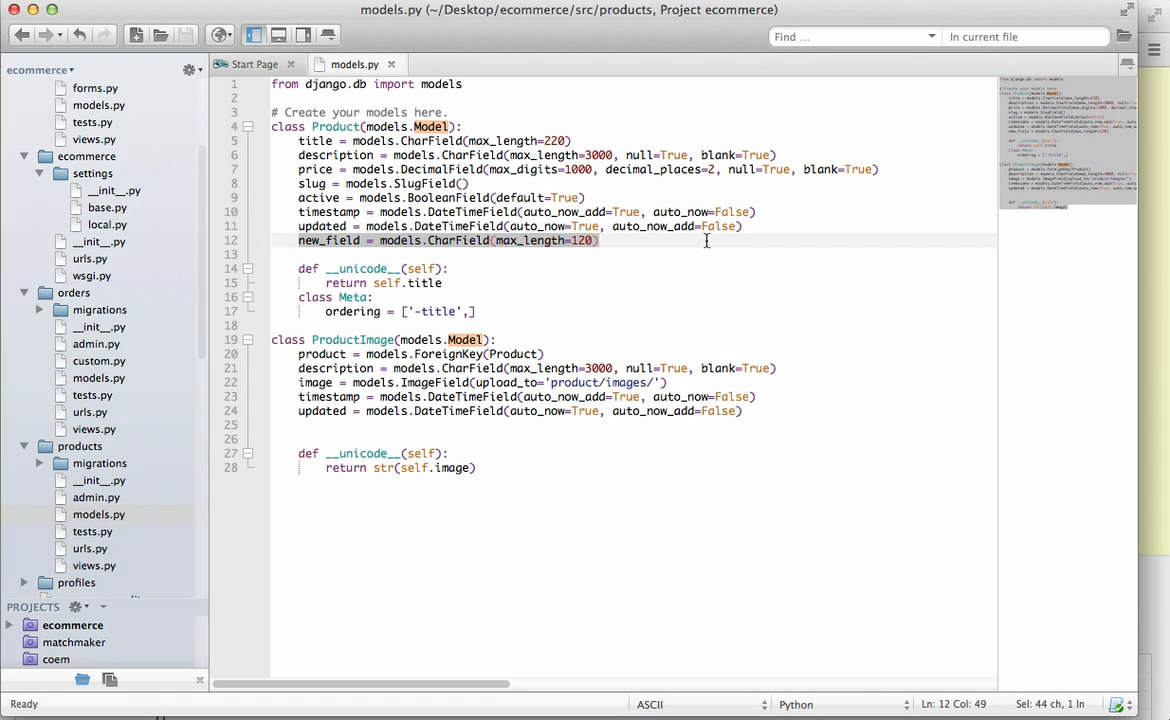Open forms.py in the file tree
This screenshot has height=720, width=1170.
[95, 88]
